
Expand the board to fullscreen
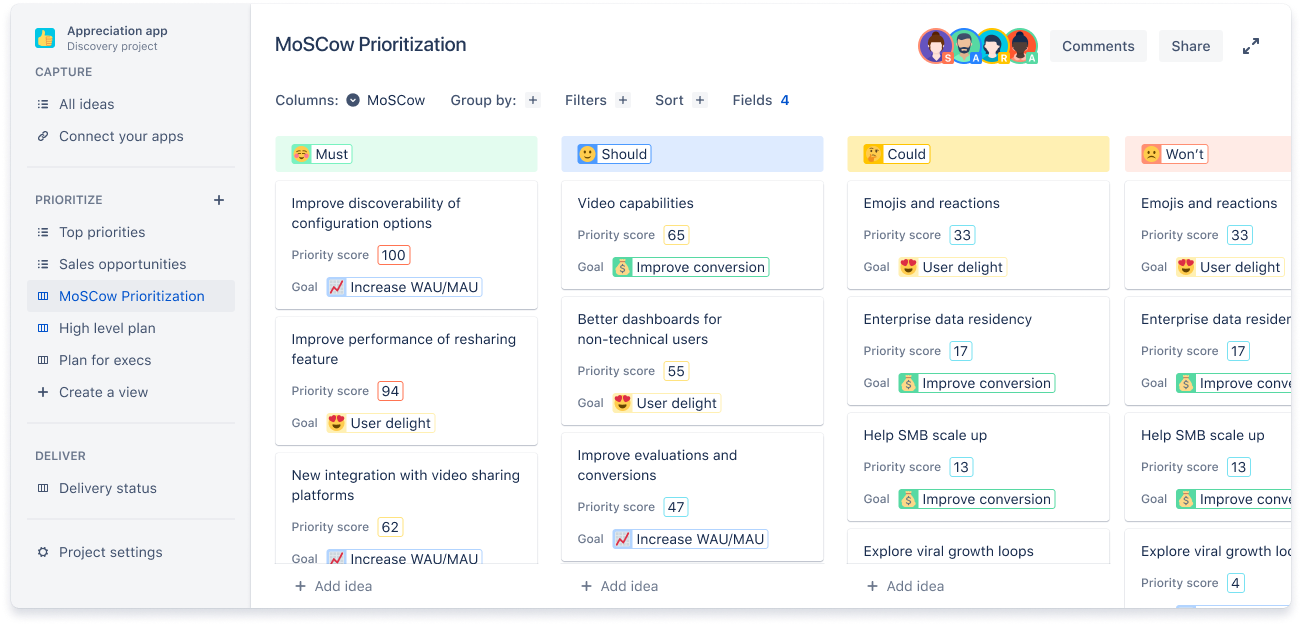[x=1251, y=45]
